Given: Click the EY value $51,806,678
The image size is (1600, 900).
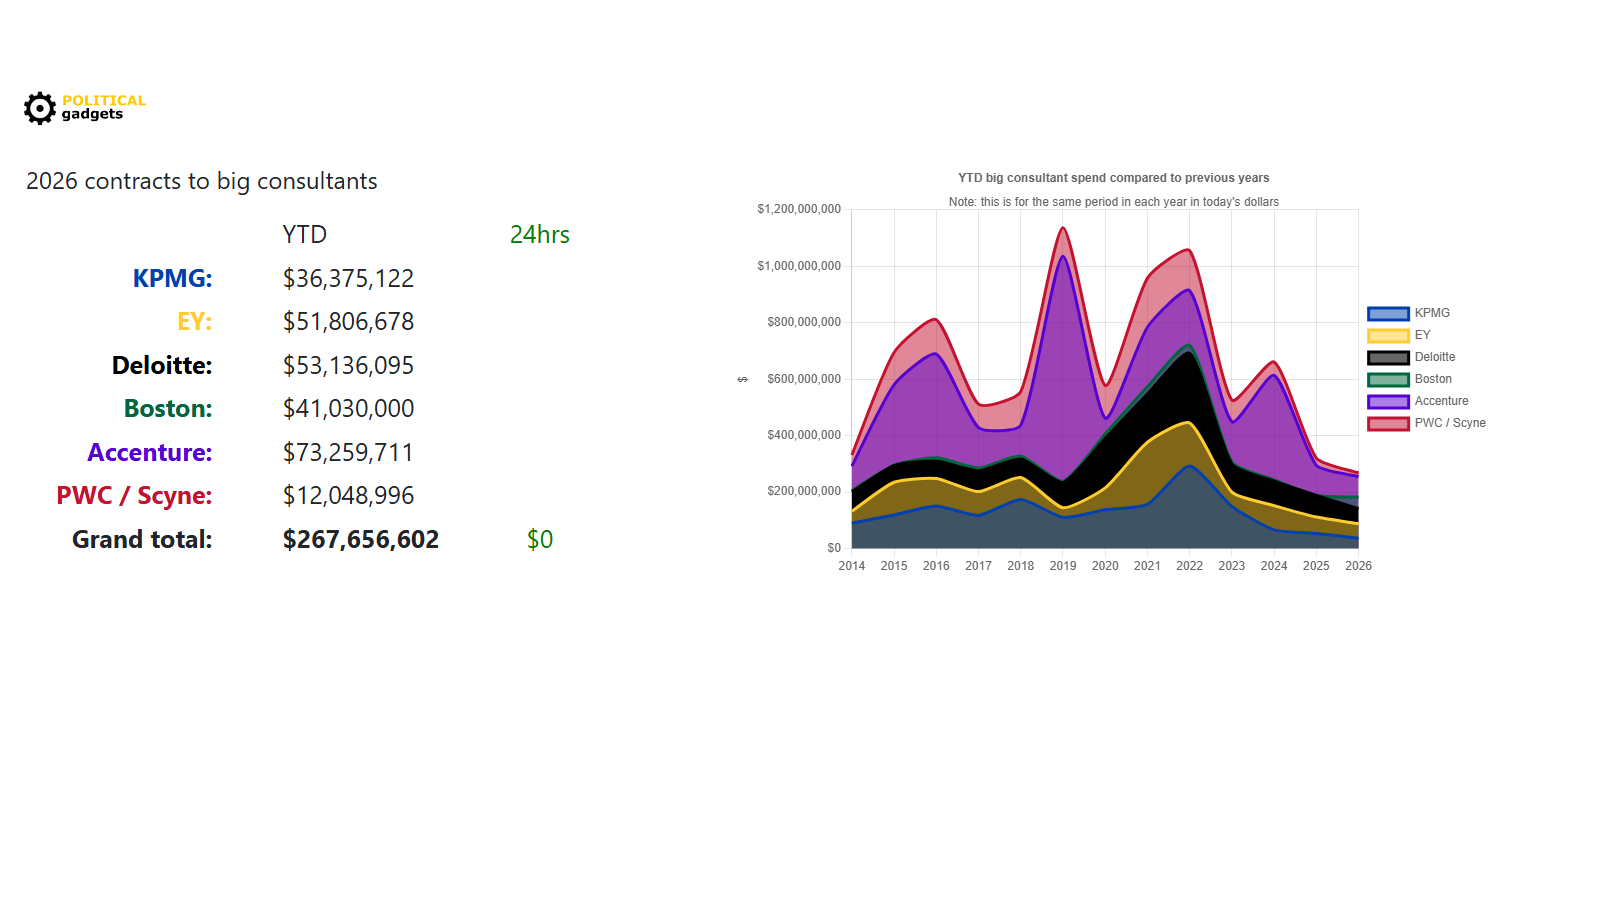Looking at the screenshot, I should tap(348, 321).
